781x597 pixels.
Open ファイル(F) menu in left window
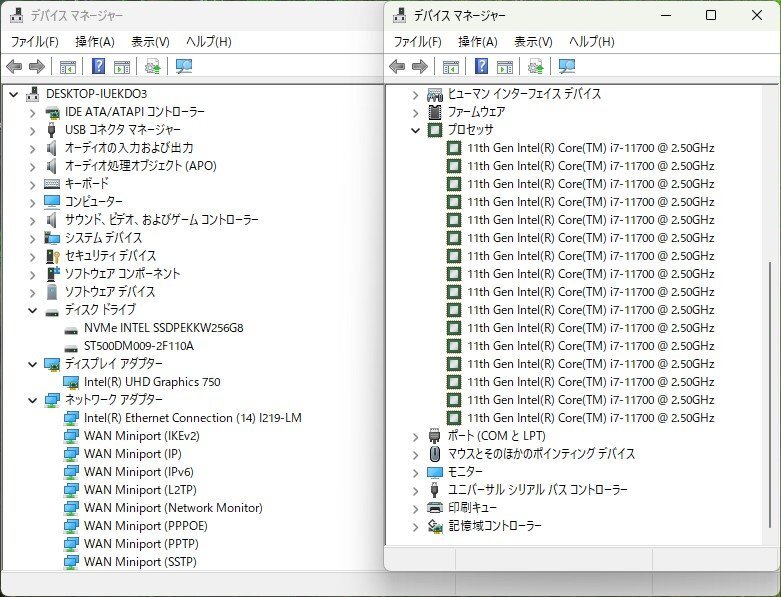[34, 42]
